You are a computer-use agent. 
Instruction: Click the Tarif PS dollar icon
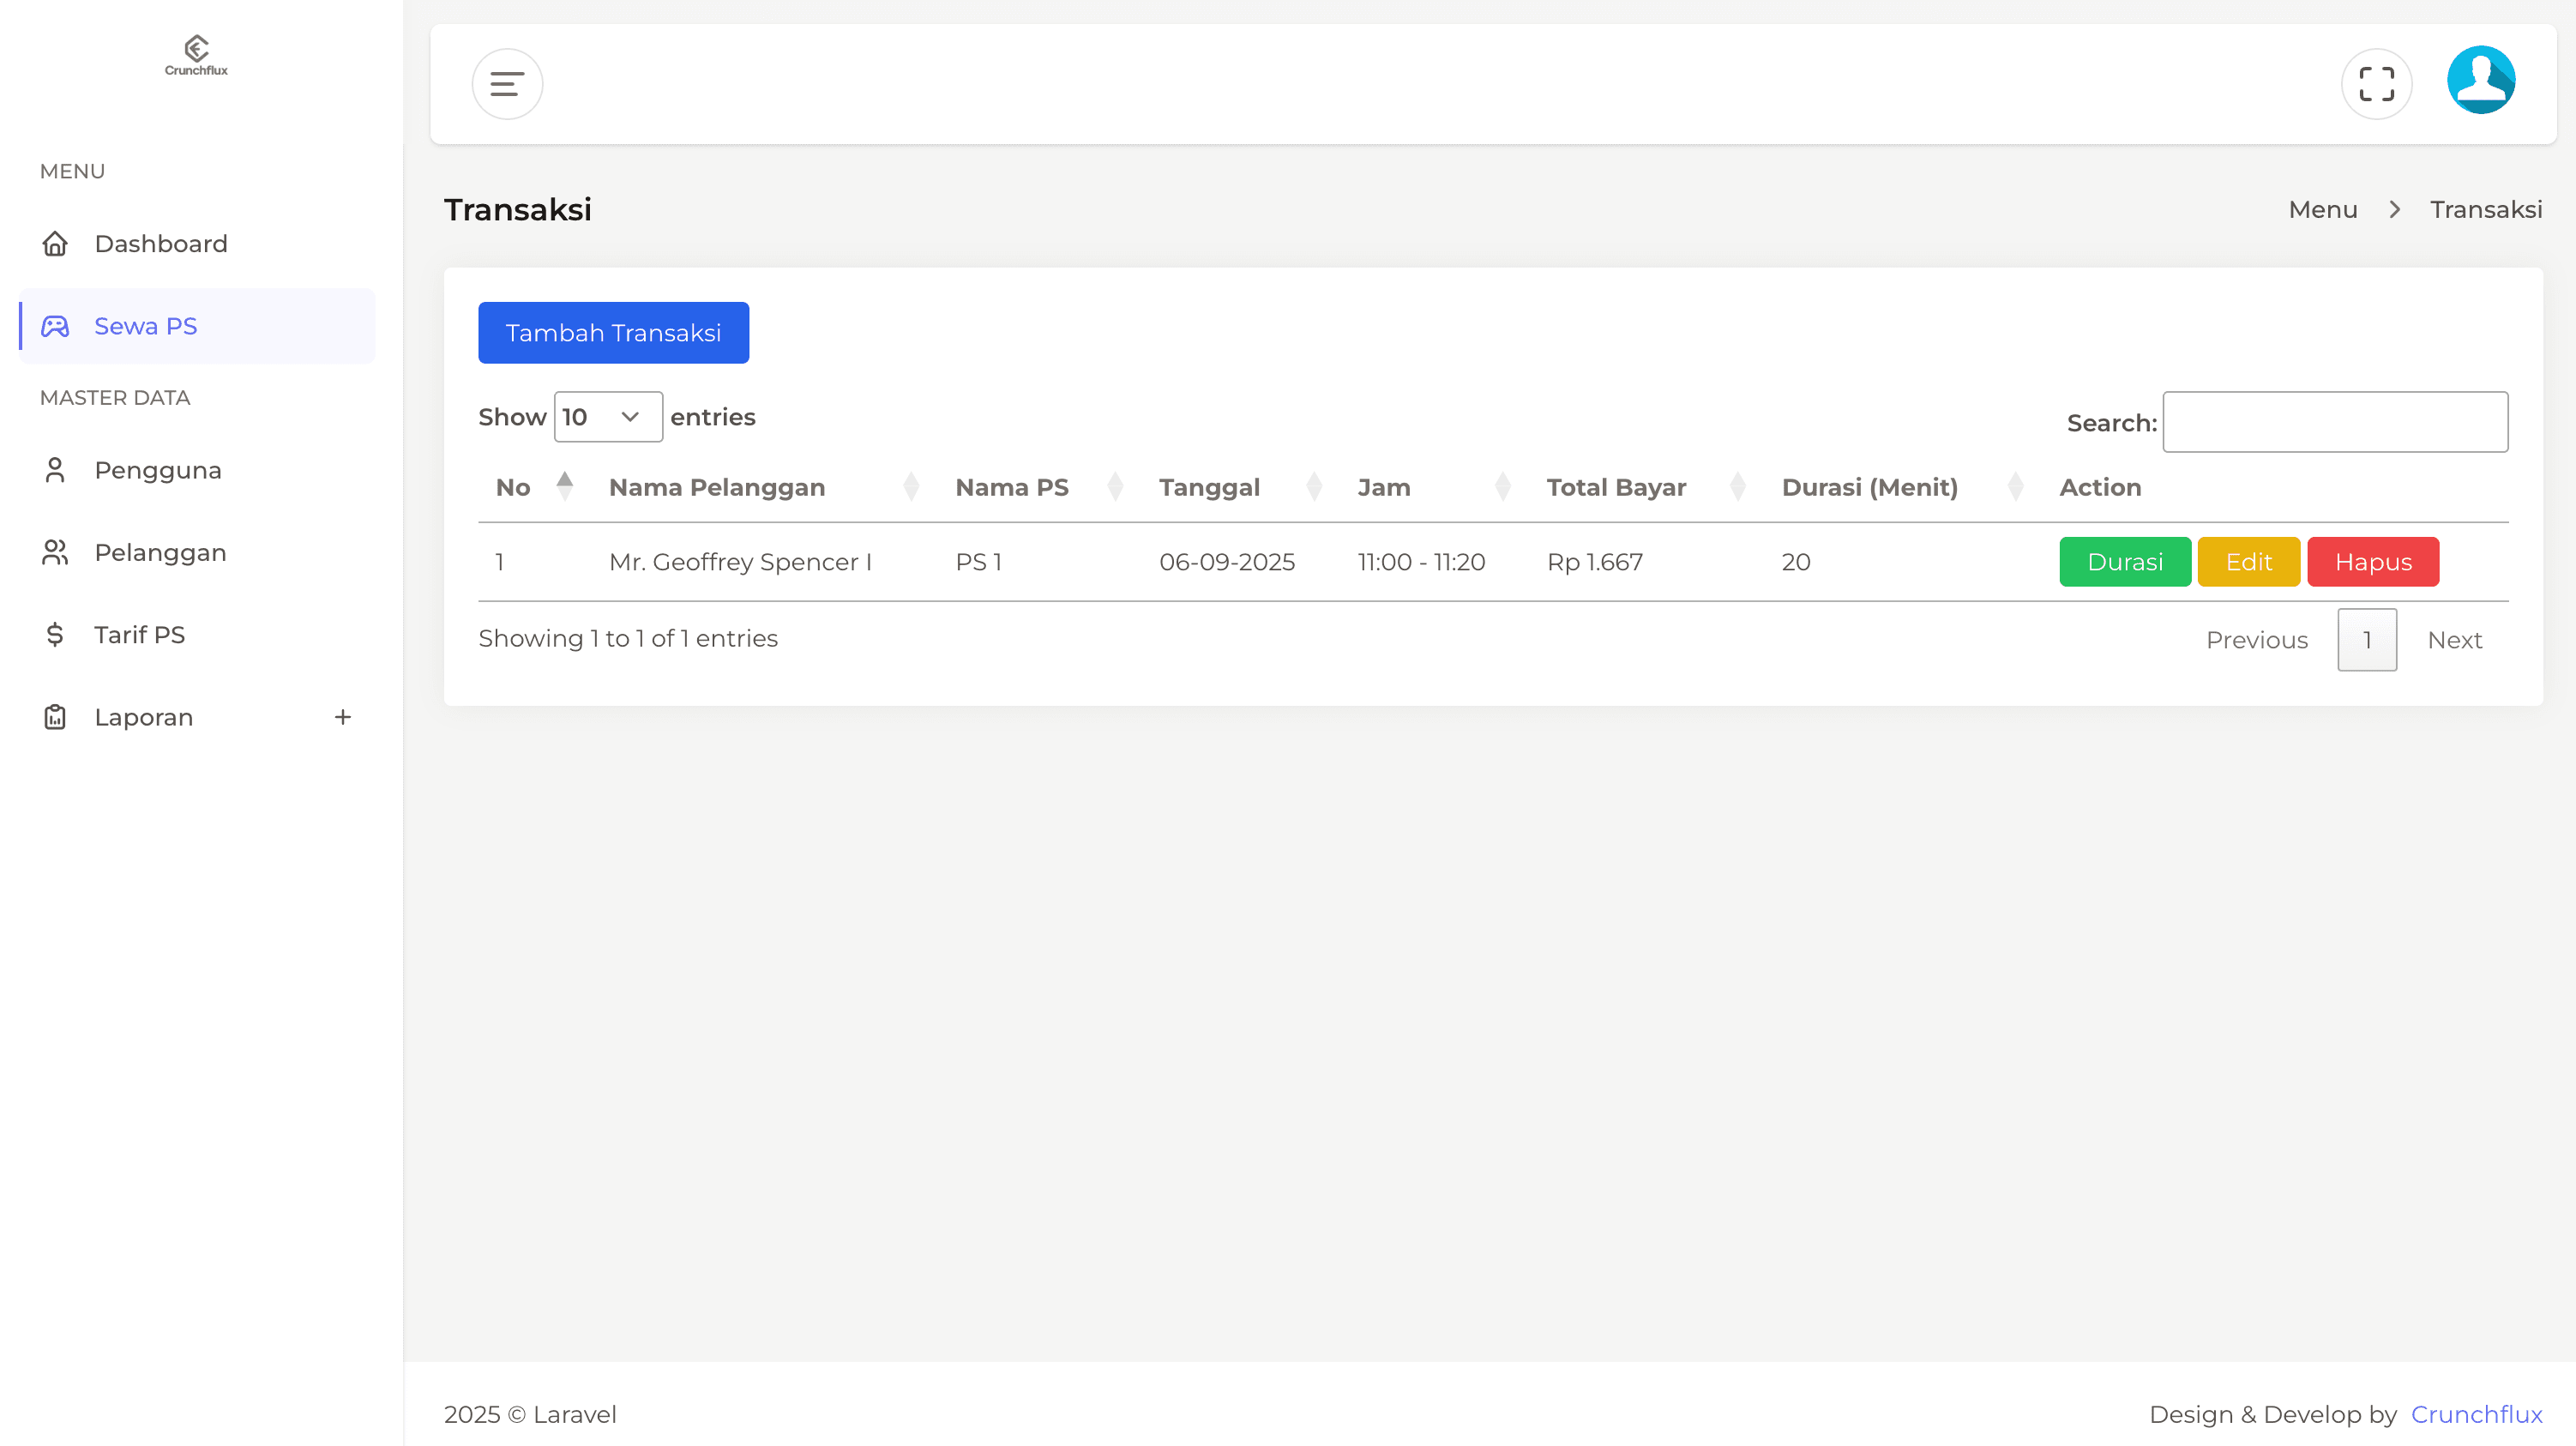click(55, 634)
